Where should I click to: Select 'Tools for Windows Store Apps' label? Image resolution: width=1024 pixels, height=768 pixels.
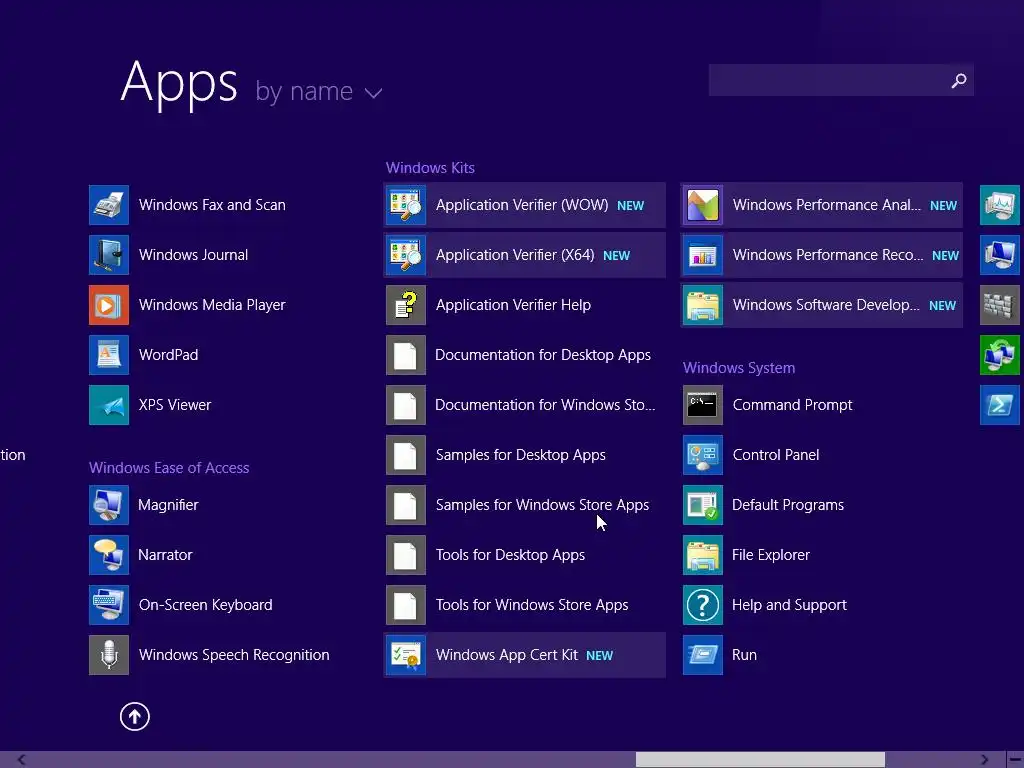pos(532,605)
